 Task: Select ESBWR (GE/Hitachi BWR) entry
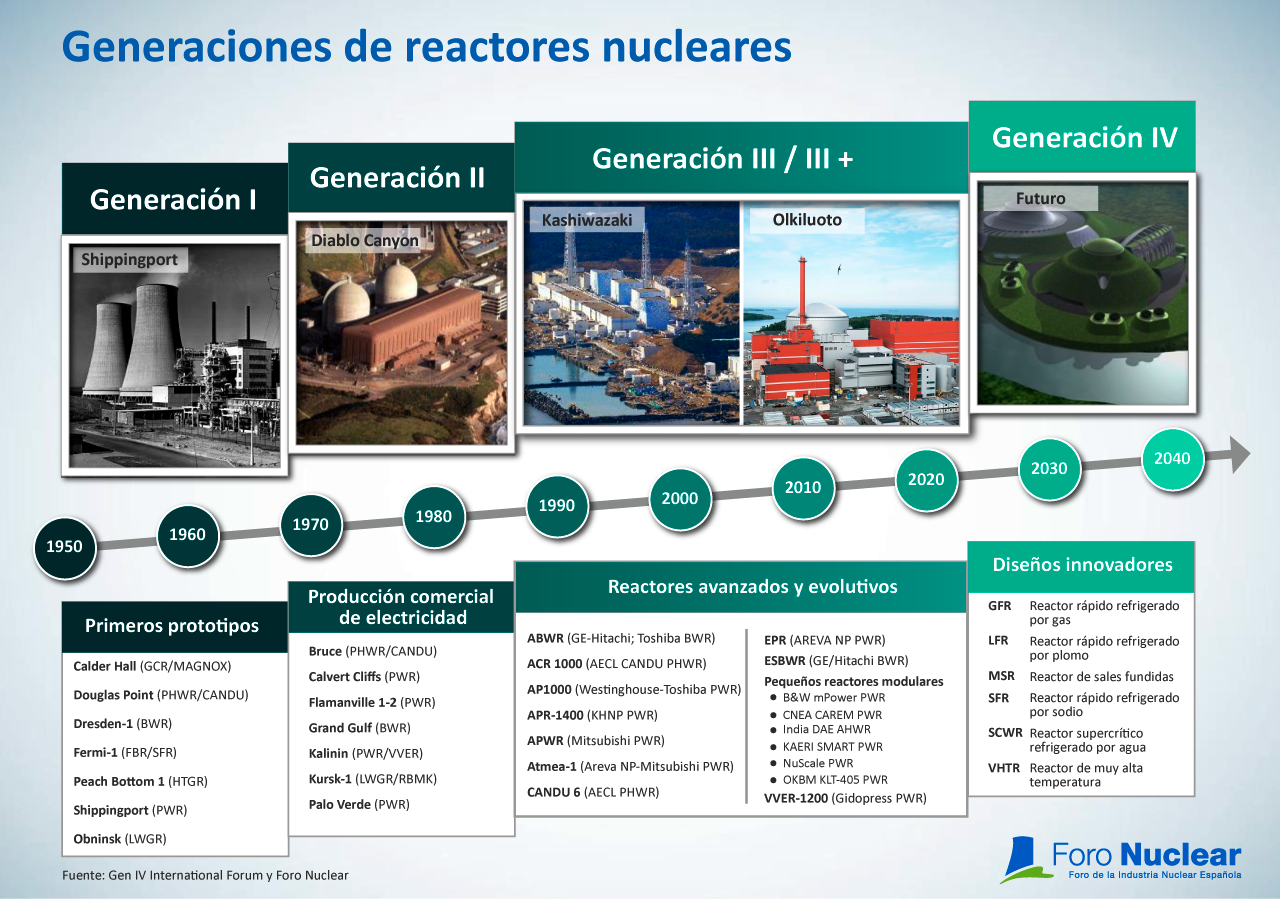coord(836,661)
